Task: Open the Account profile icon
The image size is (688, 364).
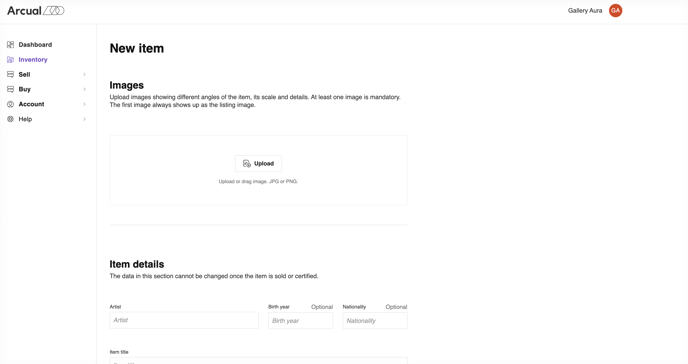Action: (x=11, y=104)
